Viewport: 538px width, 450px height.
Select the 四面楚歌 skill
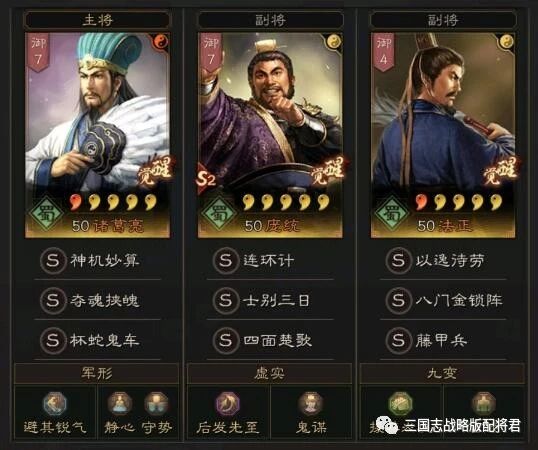tap(270, 341)
